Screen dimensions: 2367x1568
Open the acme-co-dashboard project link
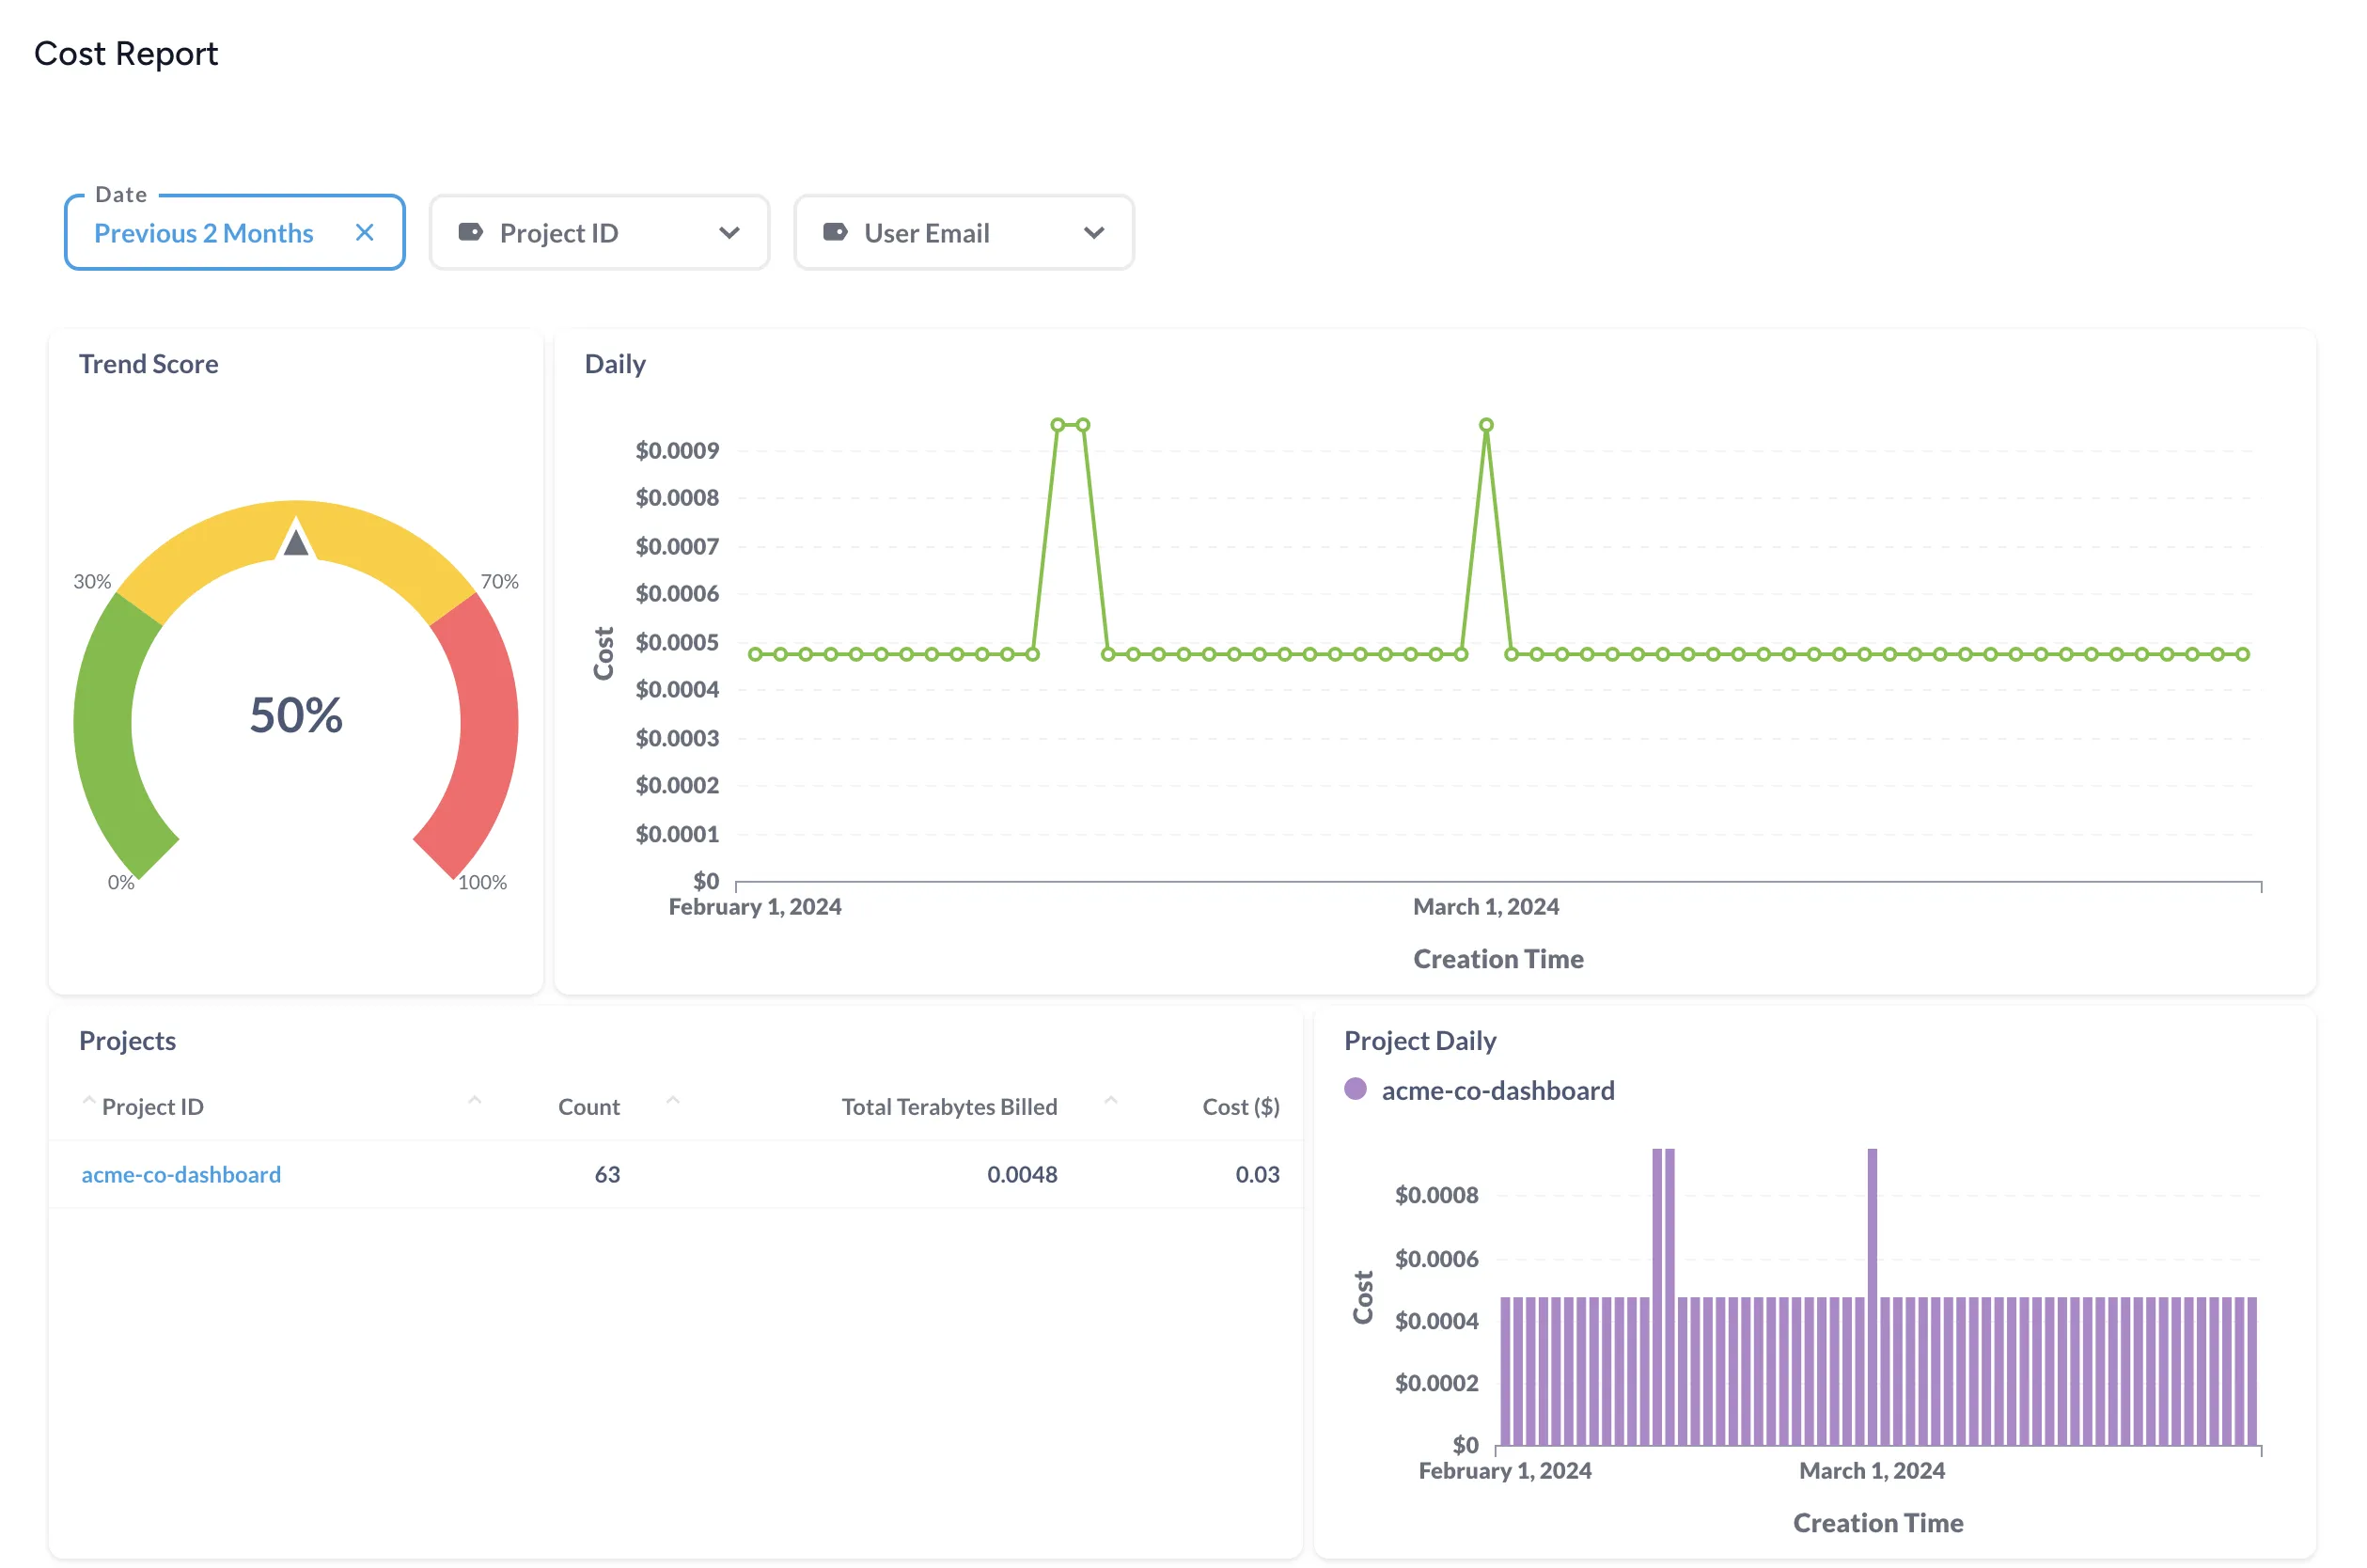tap(181, 1174)
